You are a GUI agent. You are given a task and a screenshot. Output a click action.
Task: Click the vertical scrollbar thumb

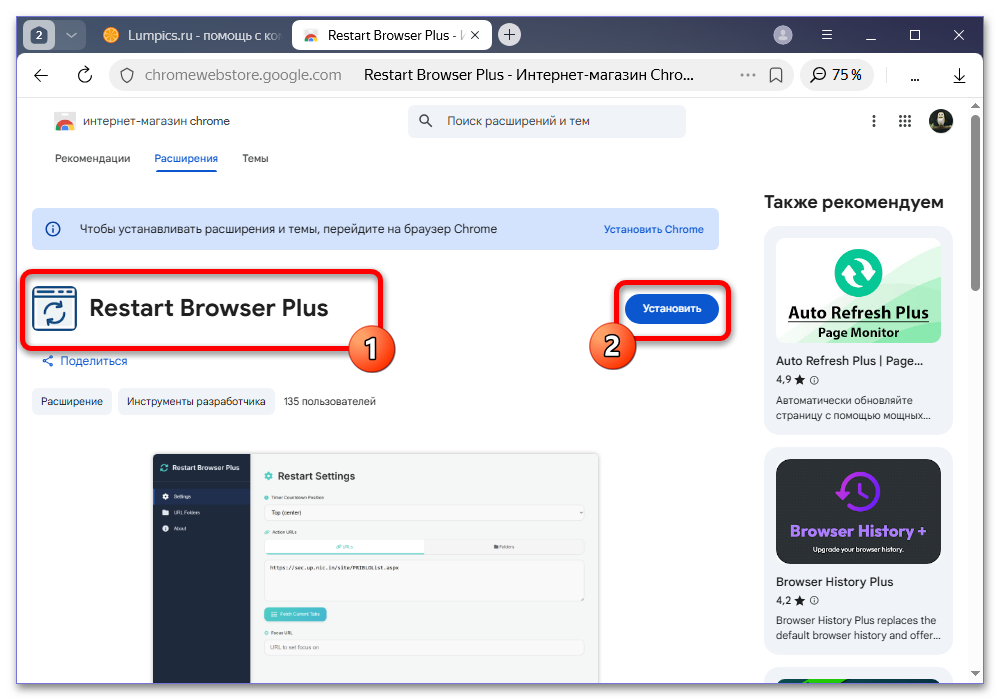tap(975, 203)
